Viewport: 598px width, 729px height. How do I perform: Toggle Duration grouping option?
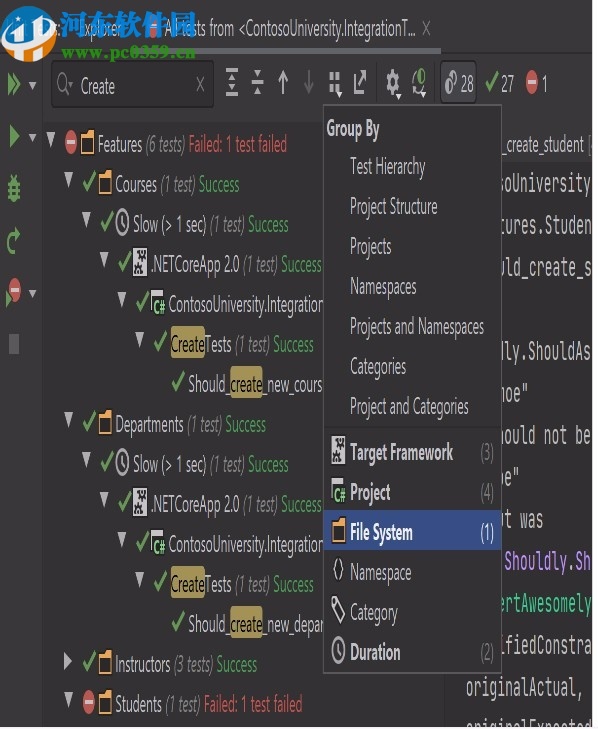tap(412, 652)
